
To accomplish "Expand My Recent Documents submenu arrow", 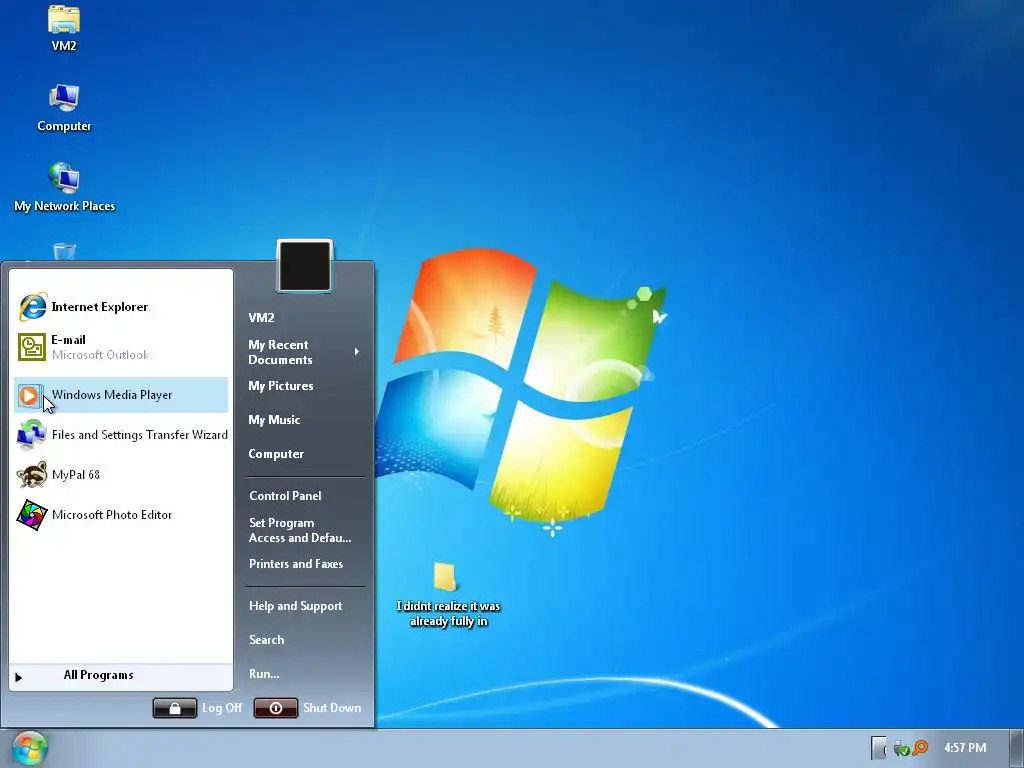I will pyautogui.click(x=357, y=352).
